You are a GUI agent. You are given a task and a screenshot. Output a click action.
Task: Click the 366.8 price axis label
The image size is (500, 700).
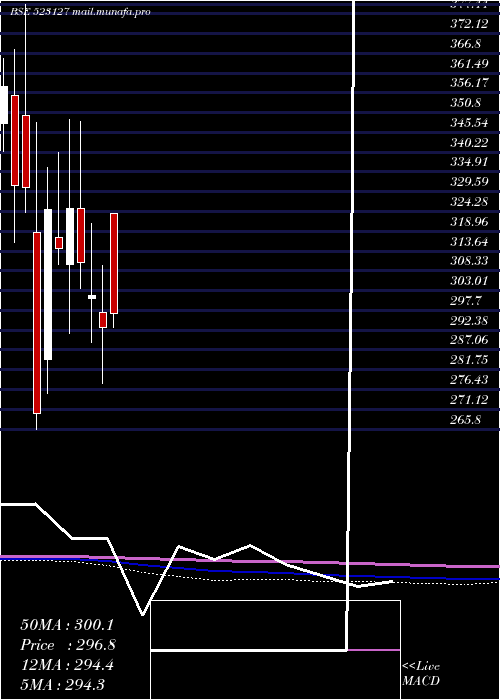click(x=466, y=44)
